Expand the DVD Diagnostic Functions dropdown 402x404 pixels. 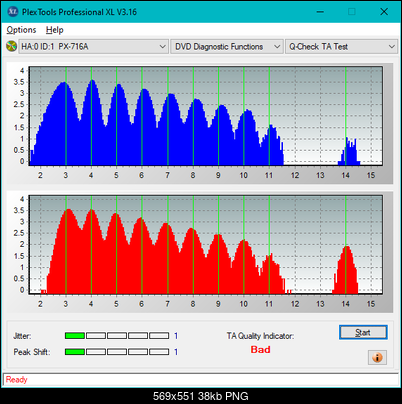227,47
